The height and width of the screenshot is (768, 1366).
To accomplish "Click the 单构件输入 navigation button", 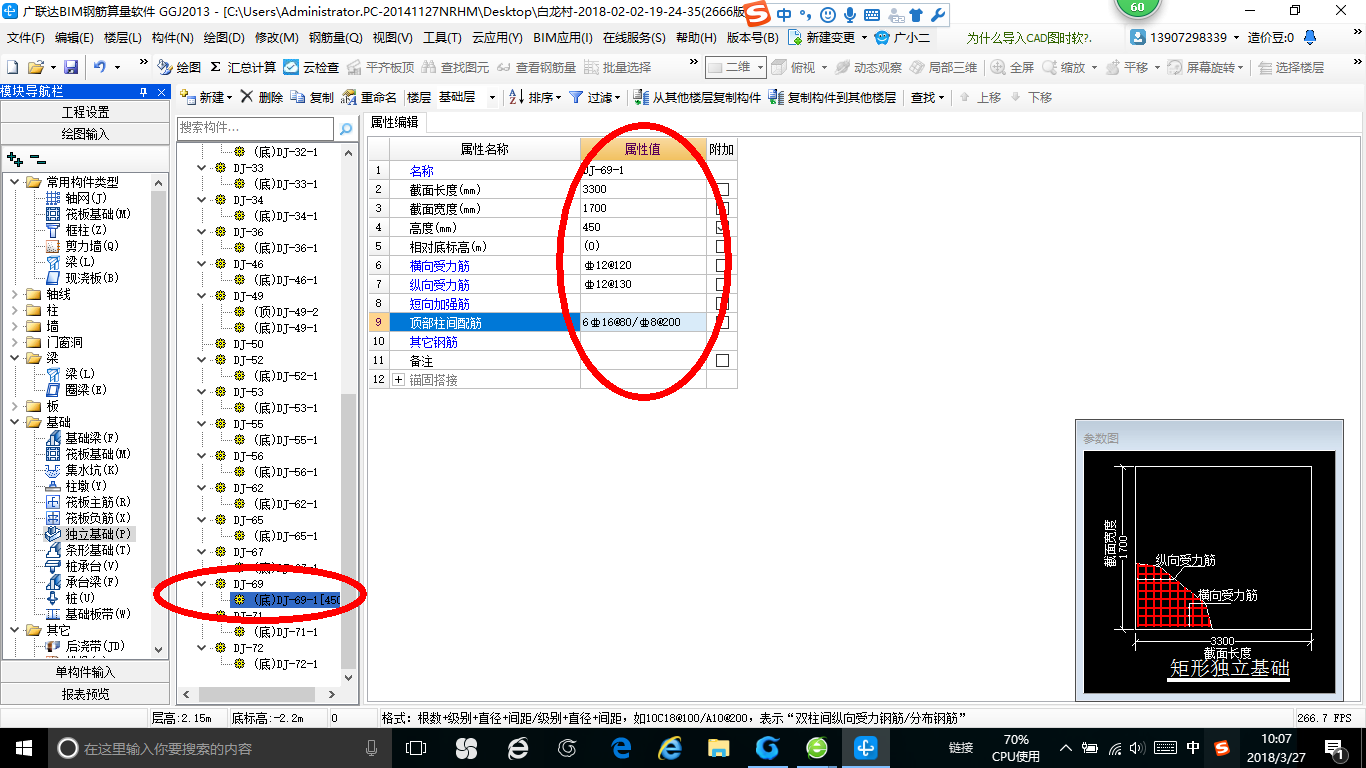I will 85,672.
